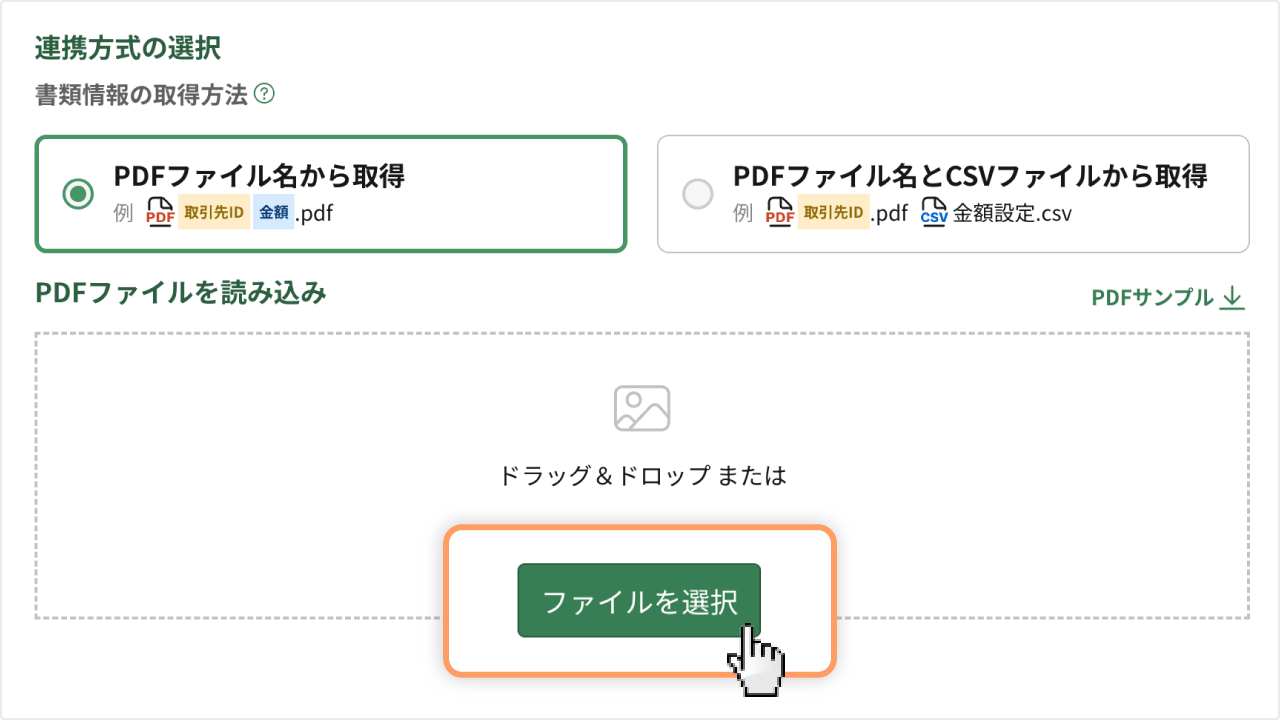Click the PDF file icon in the left option example
1280x720 pixels.
[x=160, y=212]
